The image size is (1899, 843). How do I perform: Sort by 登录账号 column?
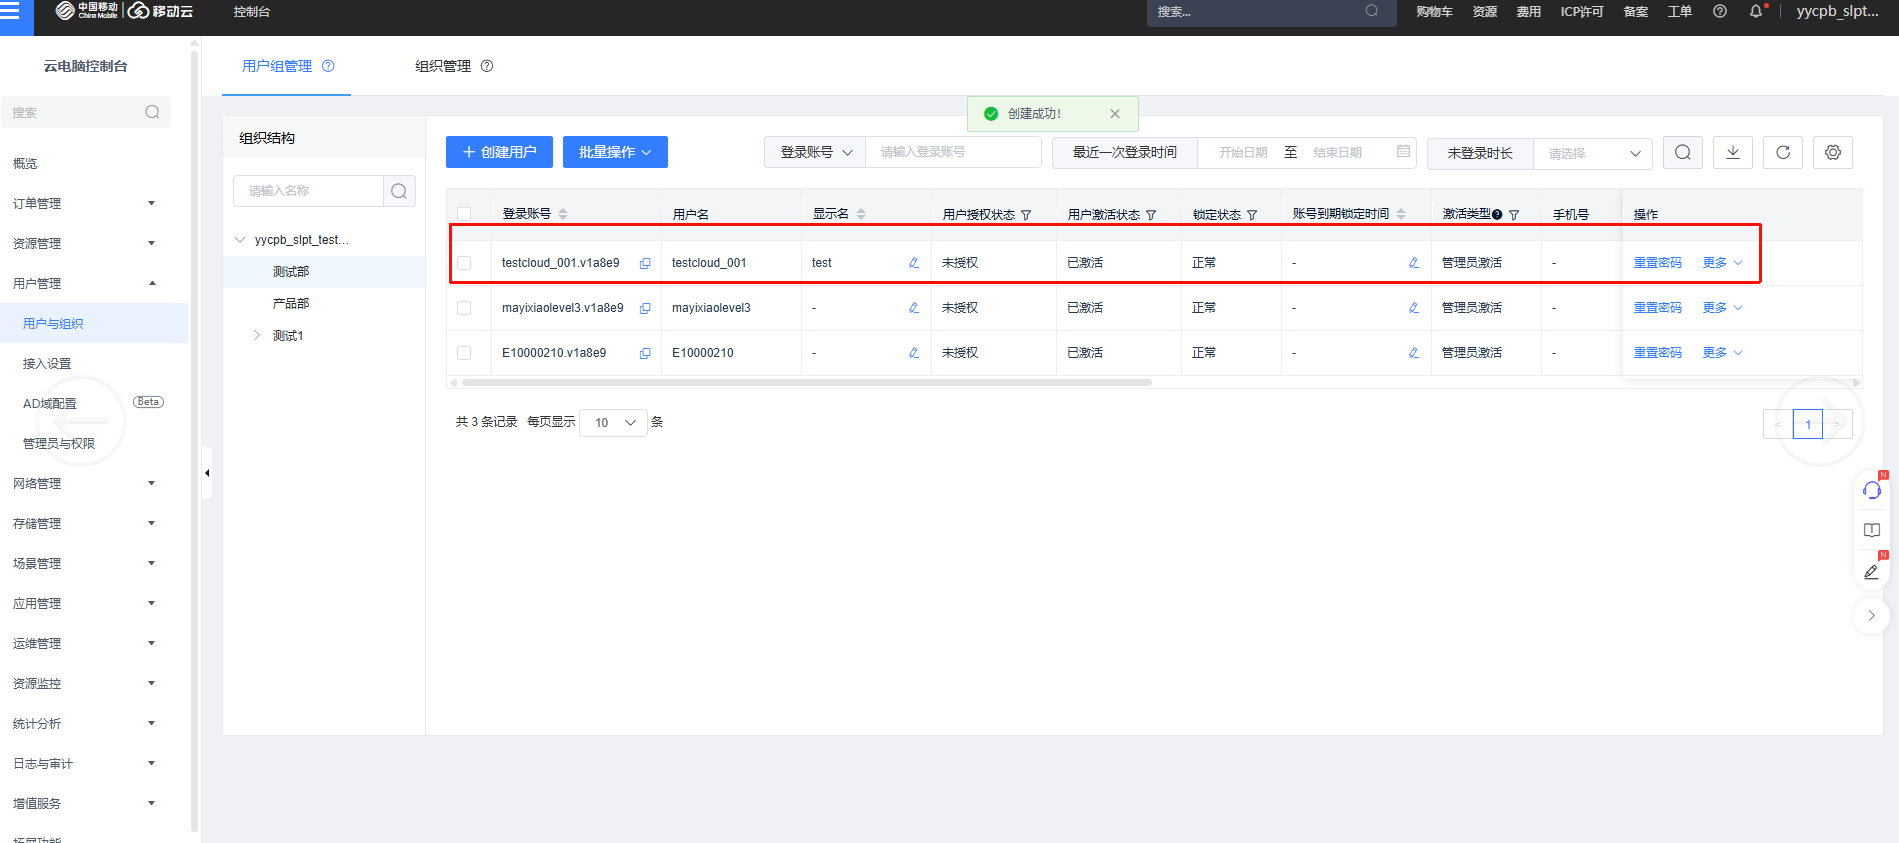(x=563, y=214)
